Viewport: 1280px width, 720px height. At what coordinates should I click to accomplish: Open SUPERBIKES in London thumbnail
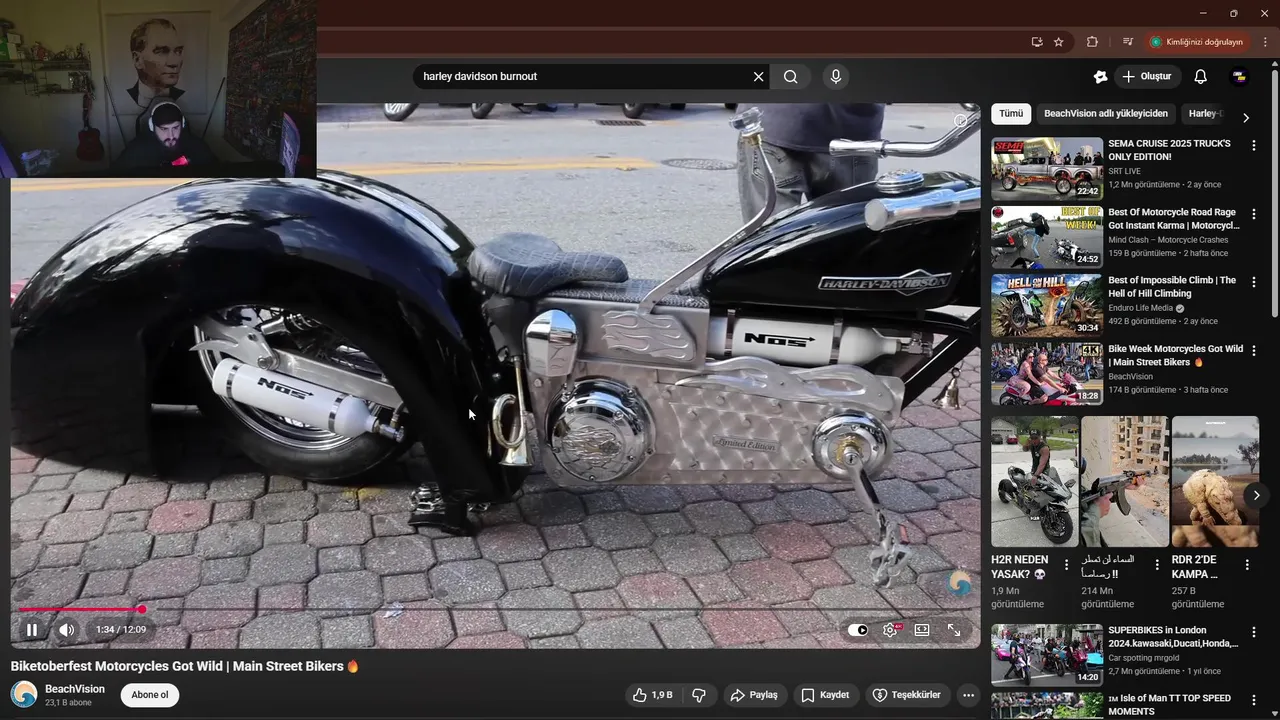[x=1047, y=655]
